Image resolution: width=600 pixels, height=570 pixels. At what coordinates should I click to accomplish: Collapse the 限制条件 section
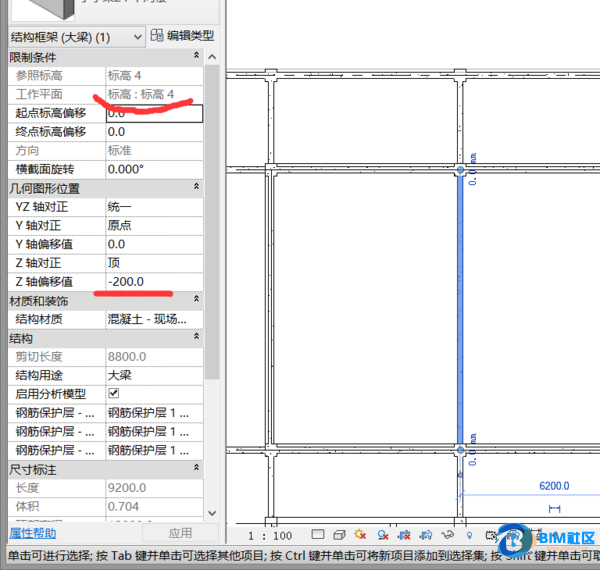(x=196, y=57)
